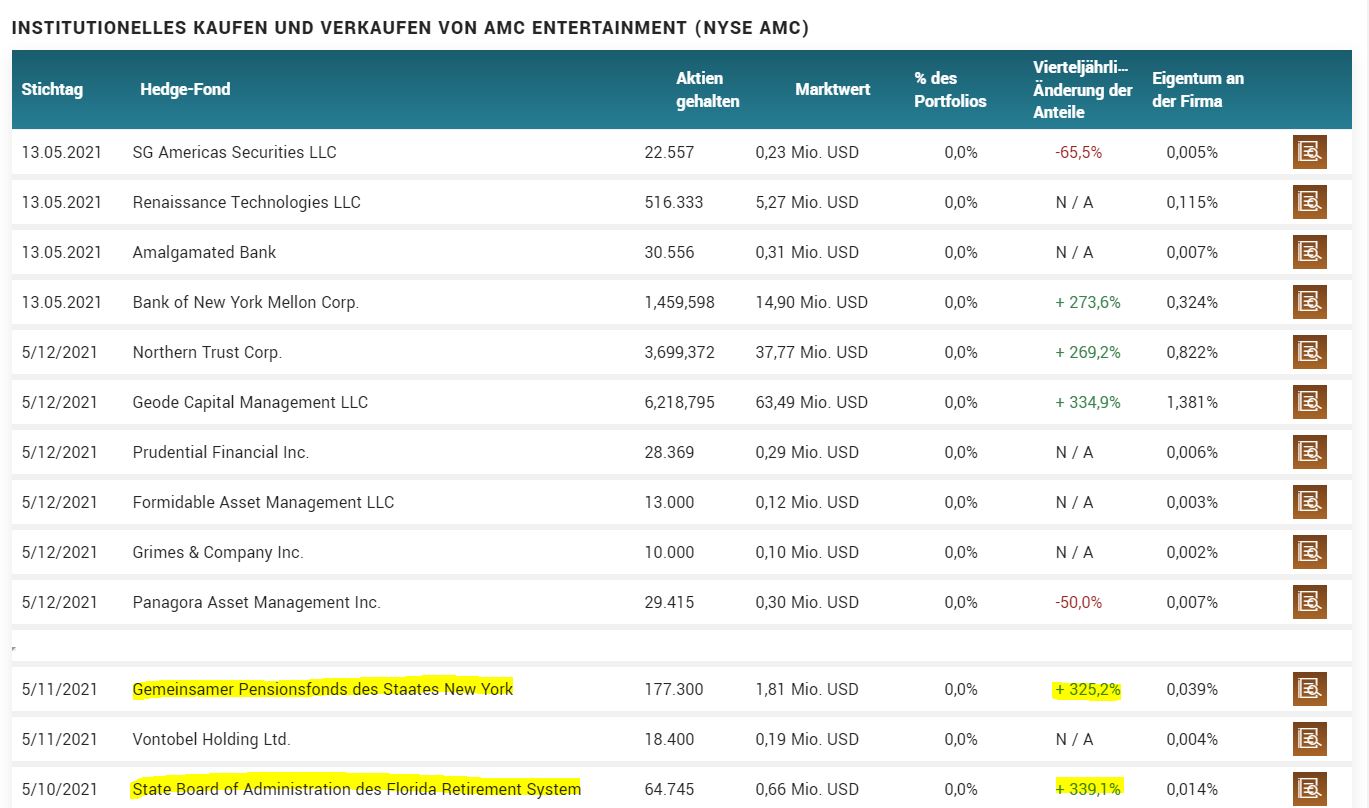Screen dimensions: 1369x808
Task: Open the highlighted State Board of Administration entry
Action: (356, 789)
